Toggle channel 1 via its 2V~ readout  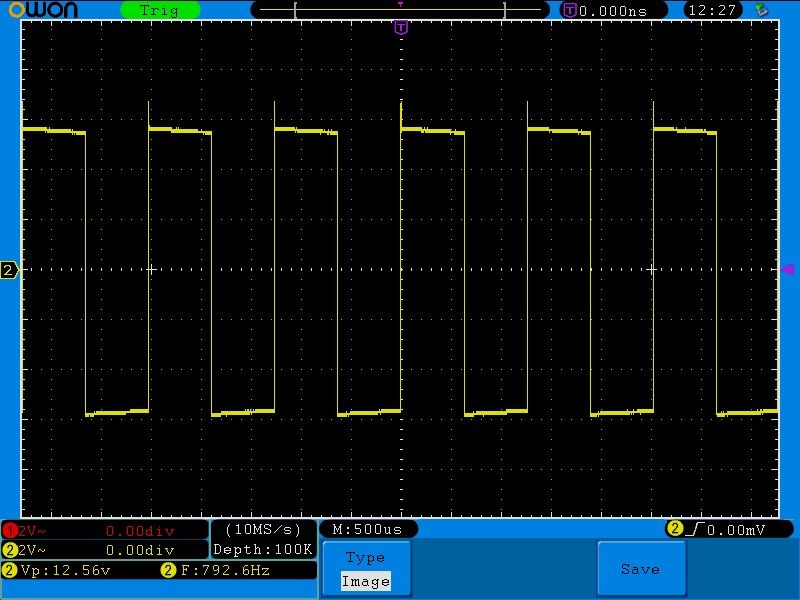pos(32,530)
